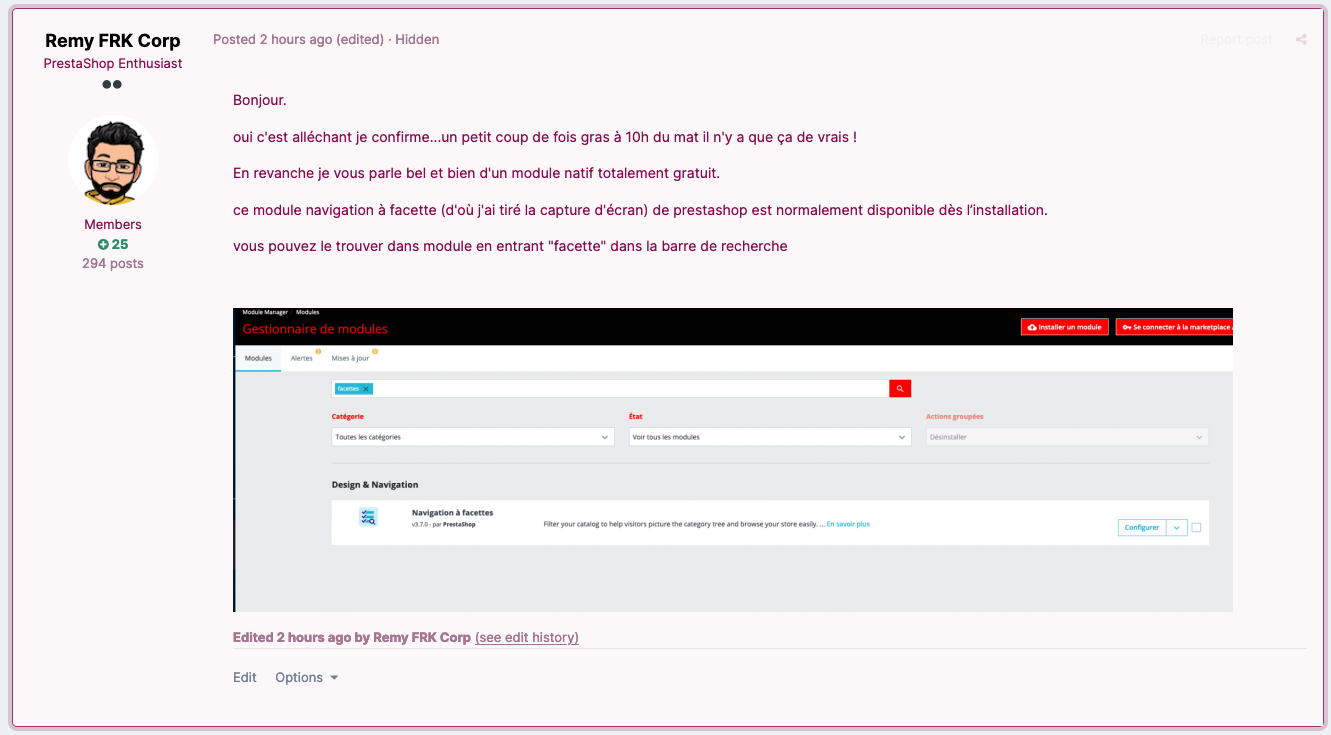The height and width of the screenshot is (735, 1331).
Task: Select the Alertes tab in screenshot
Action: tap(302, 358)
